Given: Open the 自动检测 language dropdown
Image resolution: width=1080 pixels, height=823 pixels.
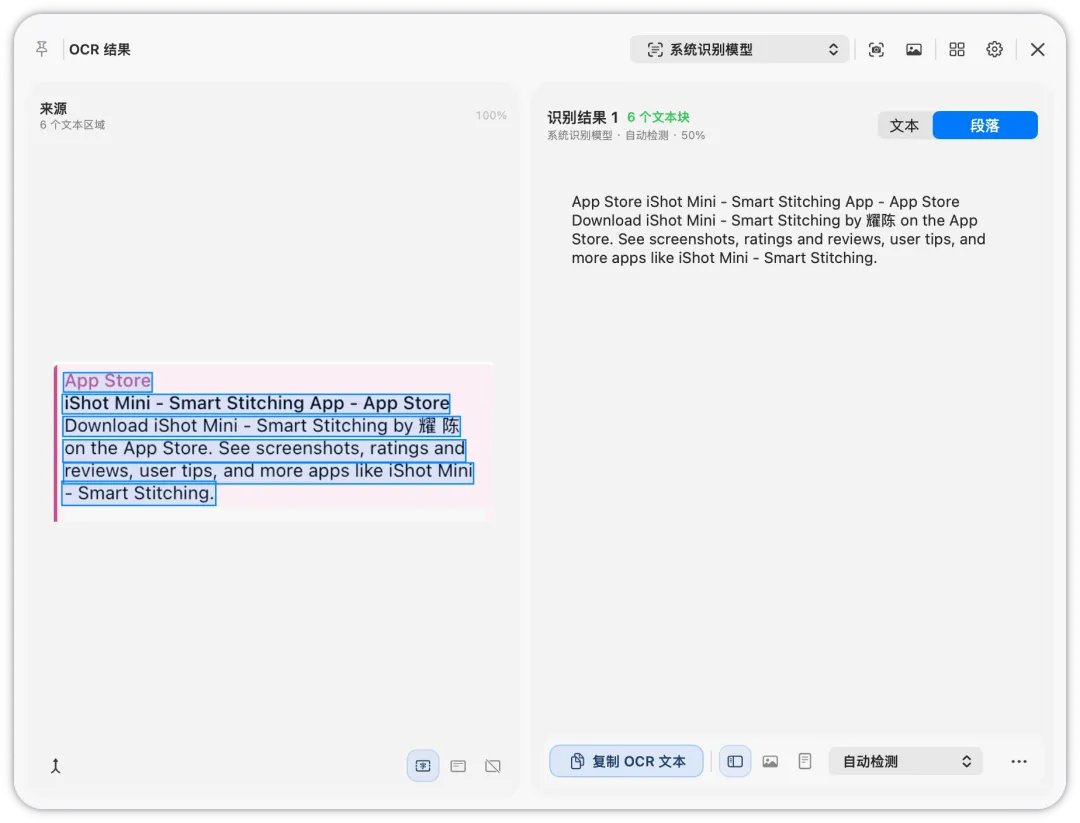Looking at the screenshot, I should coord(905,761).
